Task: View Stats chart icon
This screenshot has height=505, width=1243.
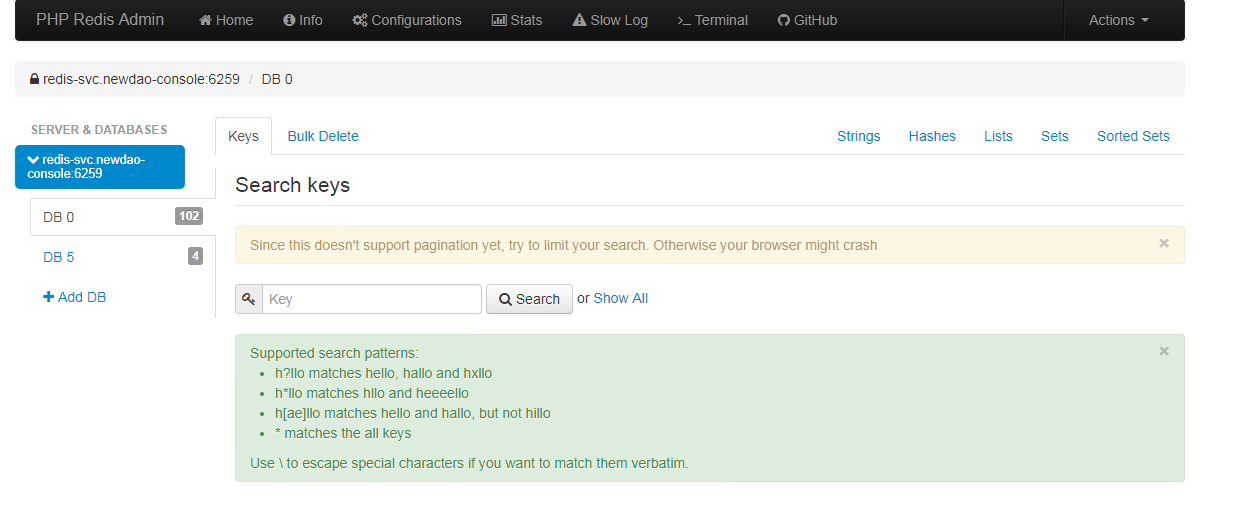Action: [499, 21]
